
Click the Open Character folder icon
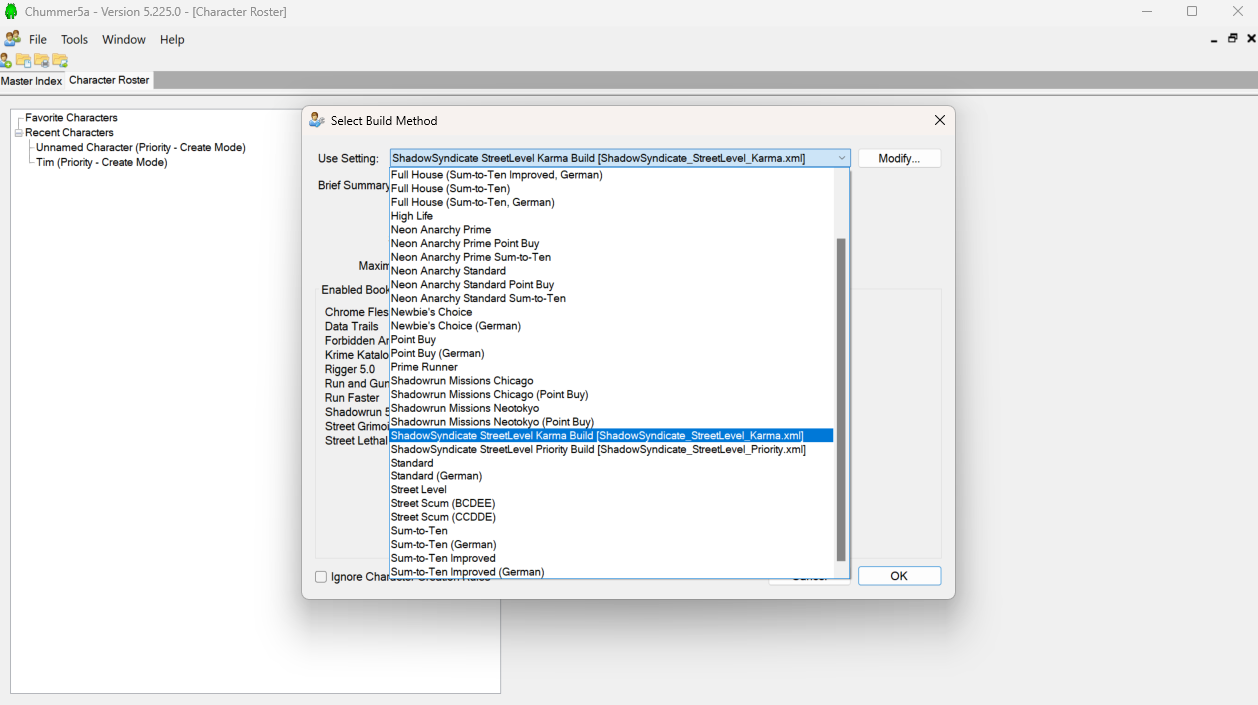24,61
